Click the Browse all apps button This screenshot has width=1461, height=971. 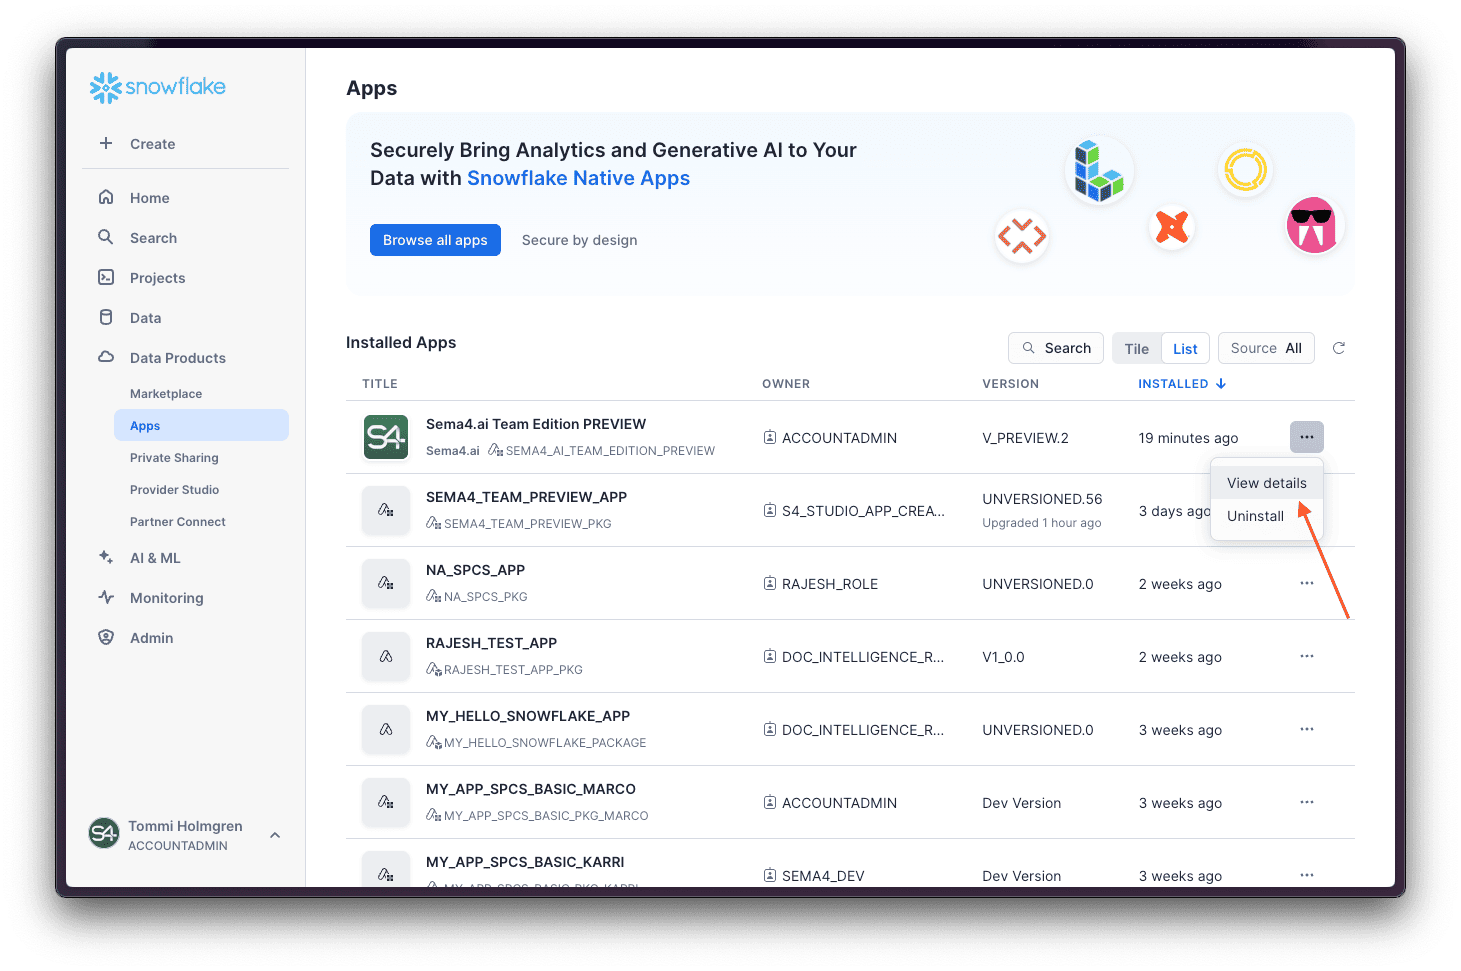[x=435, y=240]
